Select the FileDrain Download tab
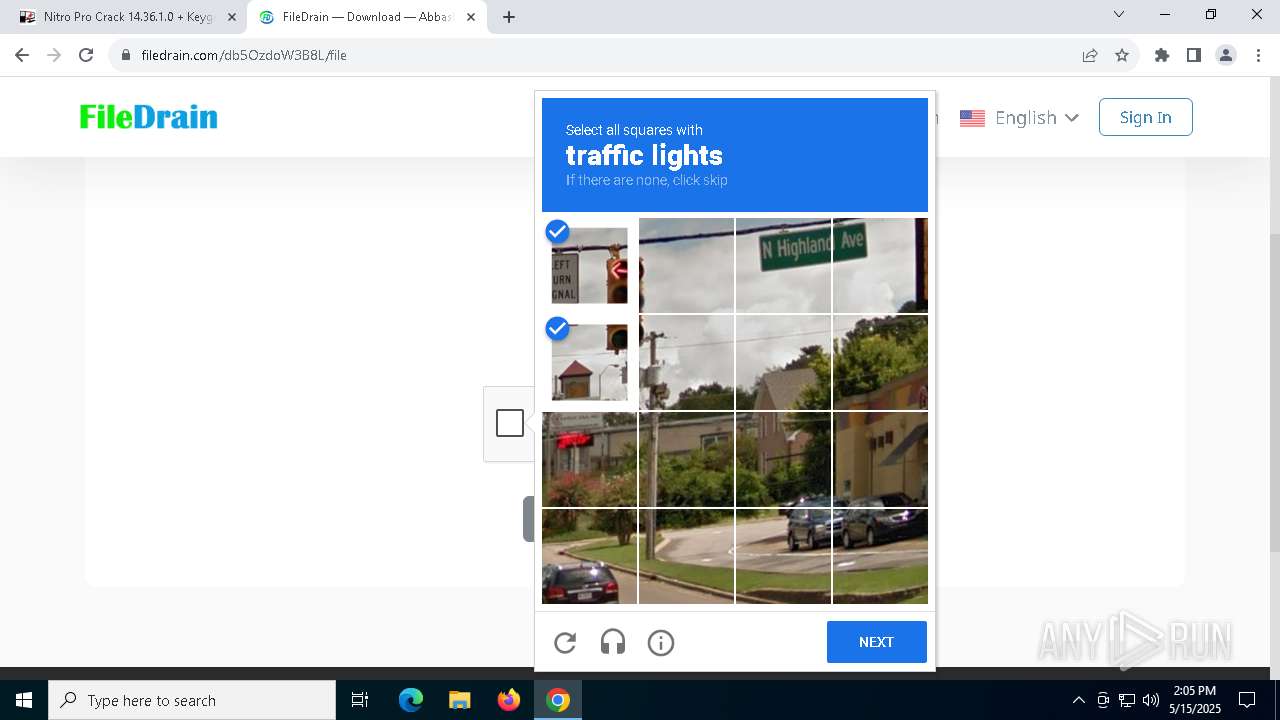The width and height of the screenshot is (1280, 720). coord(355,17)
